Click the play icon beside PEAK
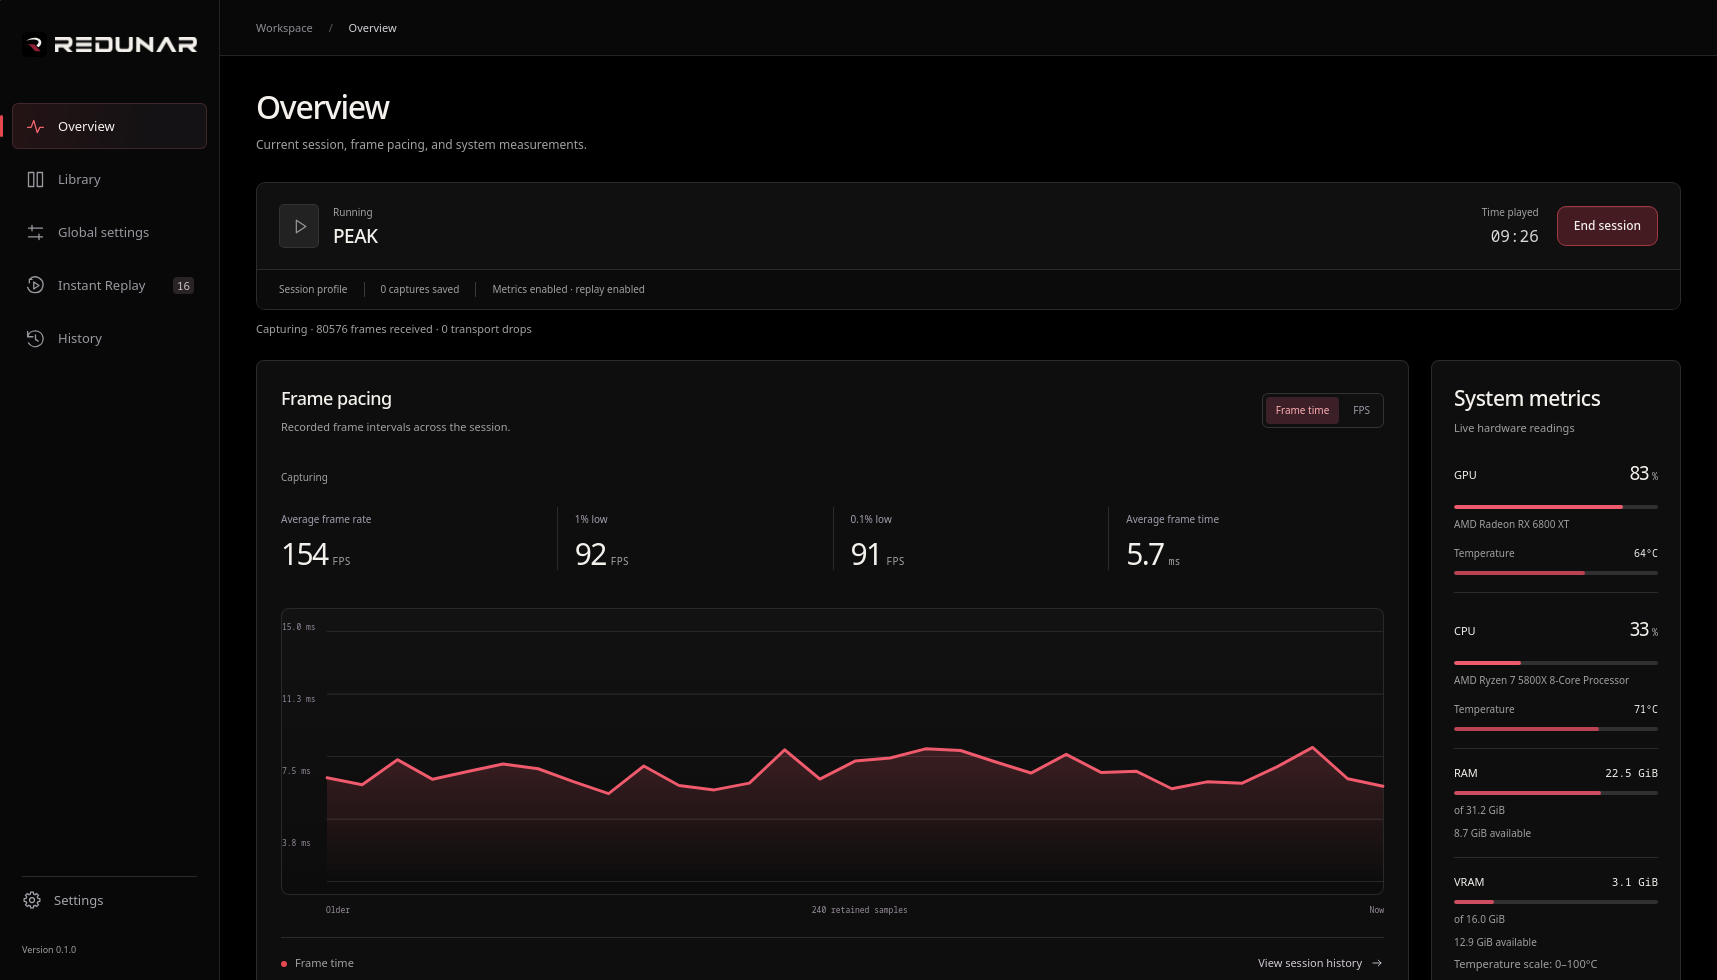 [x=299, y=226]
